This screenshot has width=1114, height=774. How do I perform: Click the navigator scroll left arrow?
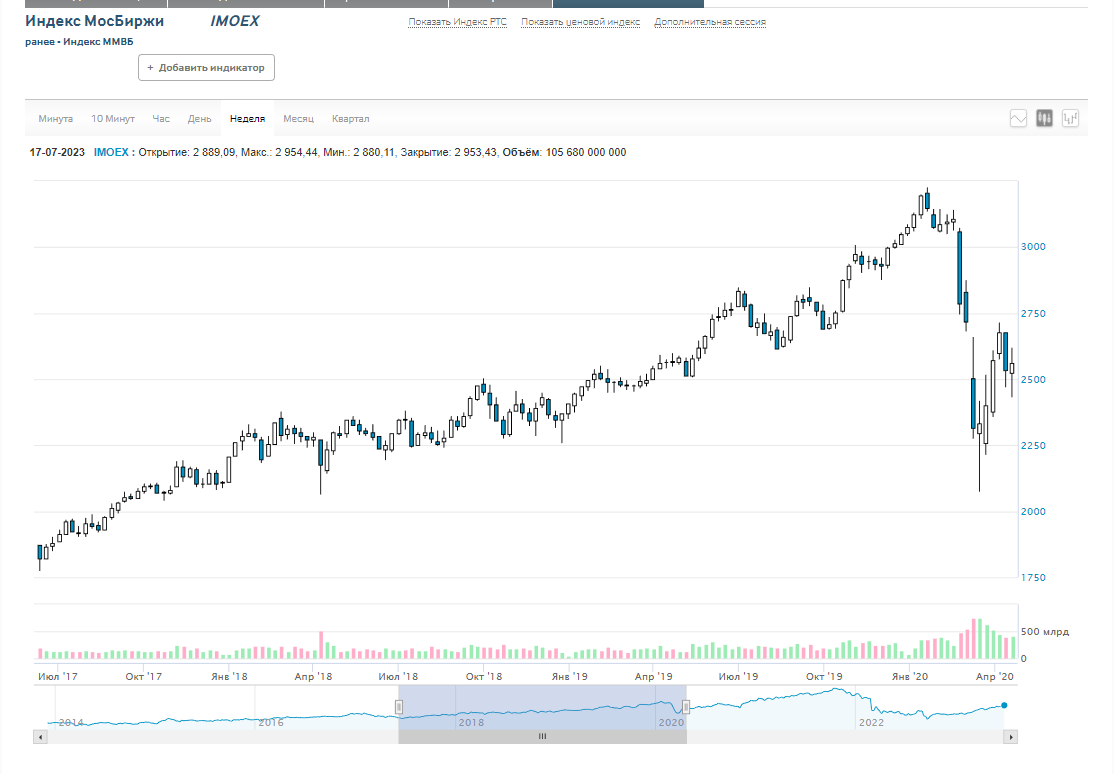pos(40,737)
